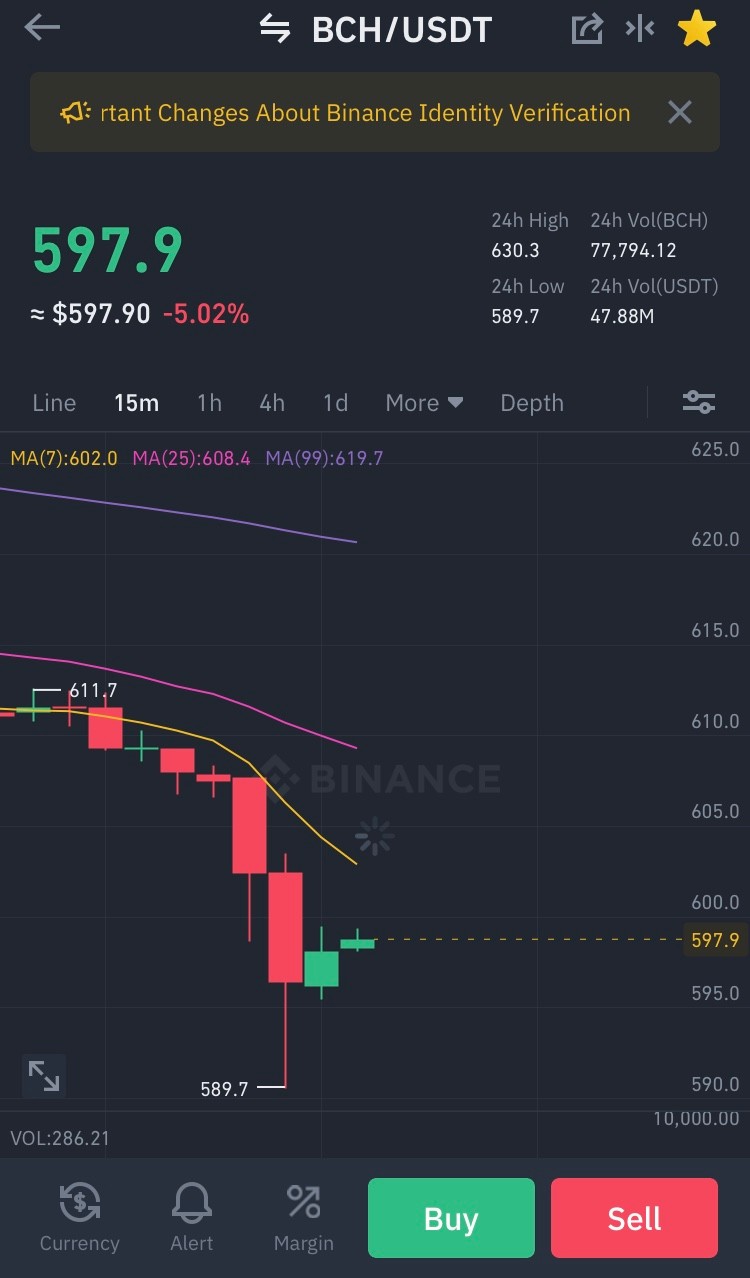The width and height of the screenshot is (750, 1278).
Task: Tap the 597.9 current price marker
Action: 714,940
